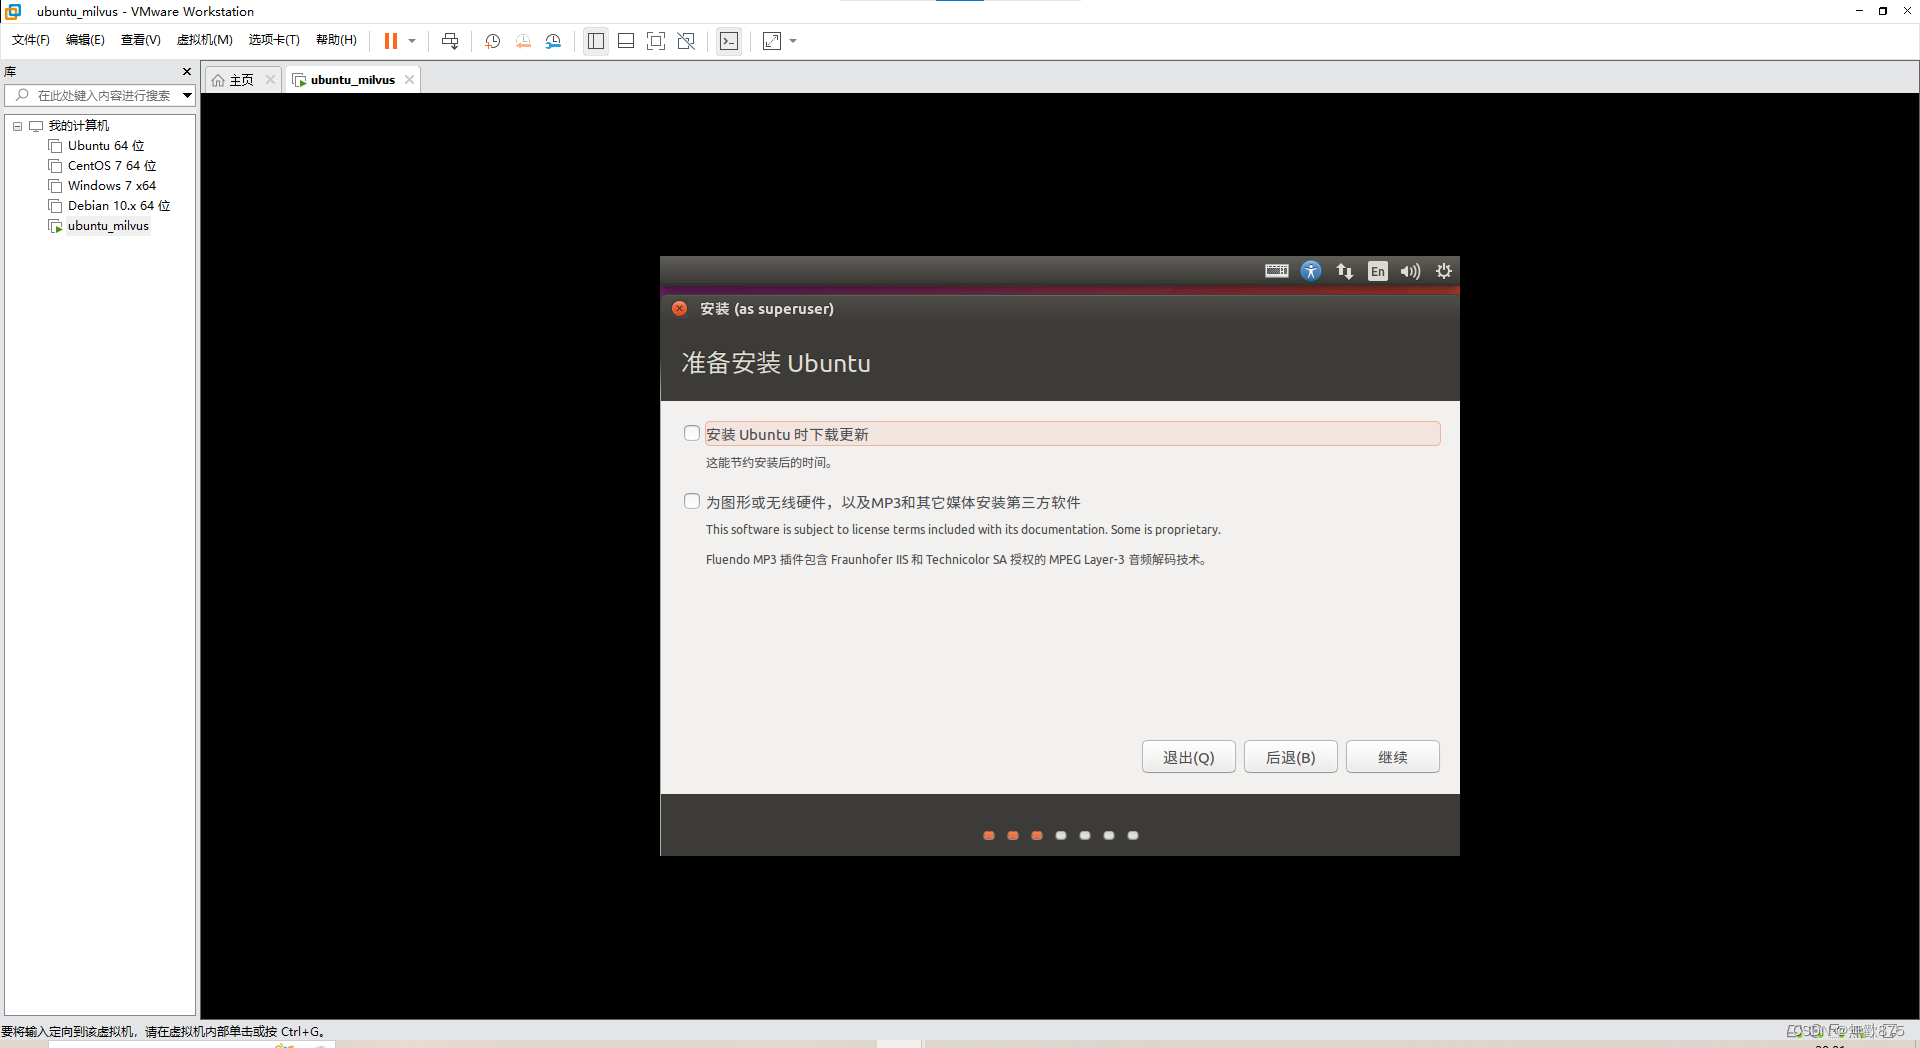The height and width of the screenshot is (1048, 1920).
Task: Open the console view icon
Action: [x=729, y=41]
